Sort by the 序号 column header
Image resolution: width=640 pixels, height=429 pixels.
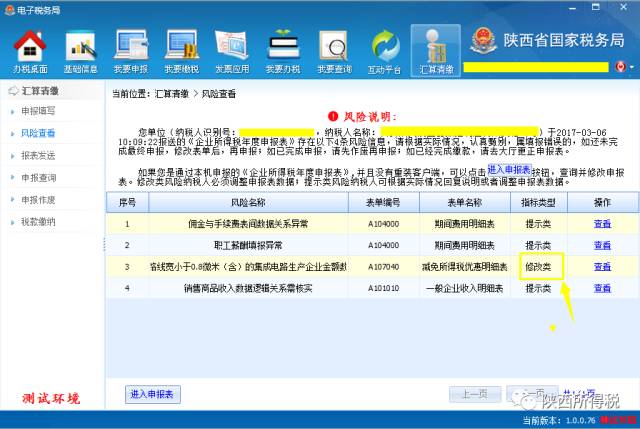[x=127, y=202]
